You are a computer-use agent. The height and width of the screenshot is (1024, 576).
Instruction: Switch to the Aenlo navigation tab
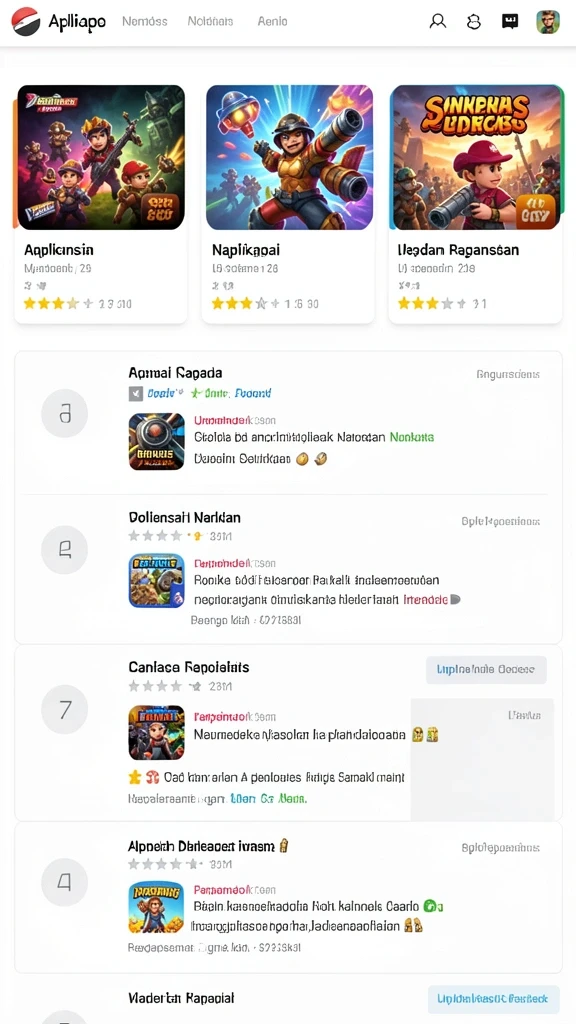(272, 22)
